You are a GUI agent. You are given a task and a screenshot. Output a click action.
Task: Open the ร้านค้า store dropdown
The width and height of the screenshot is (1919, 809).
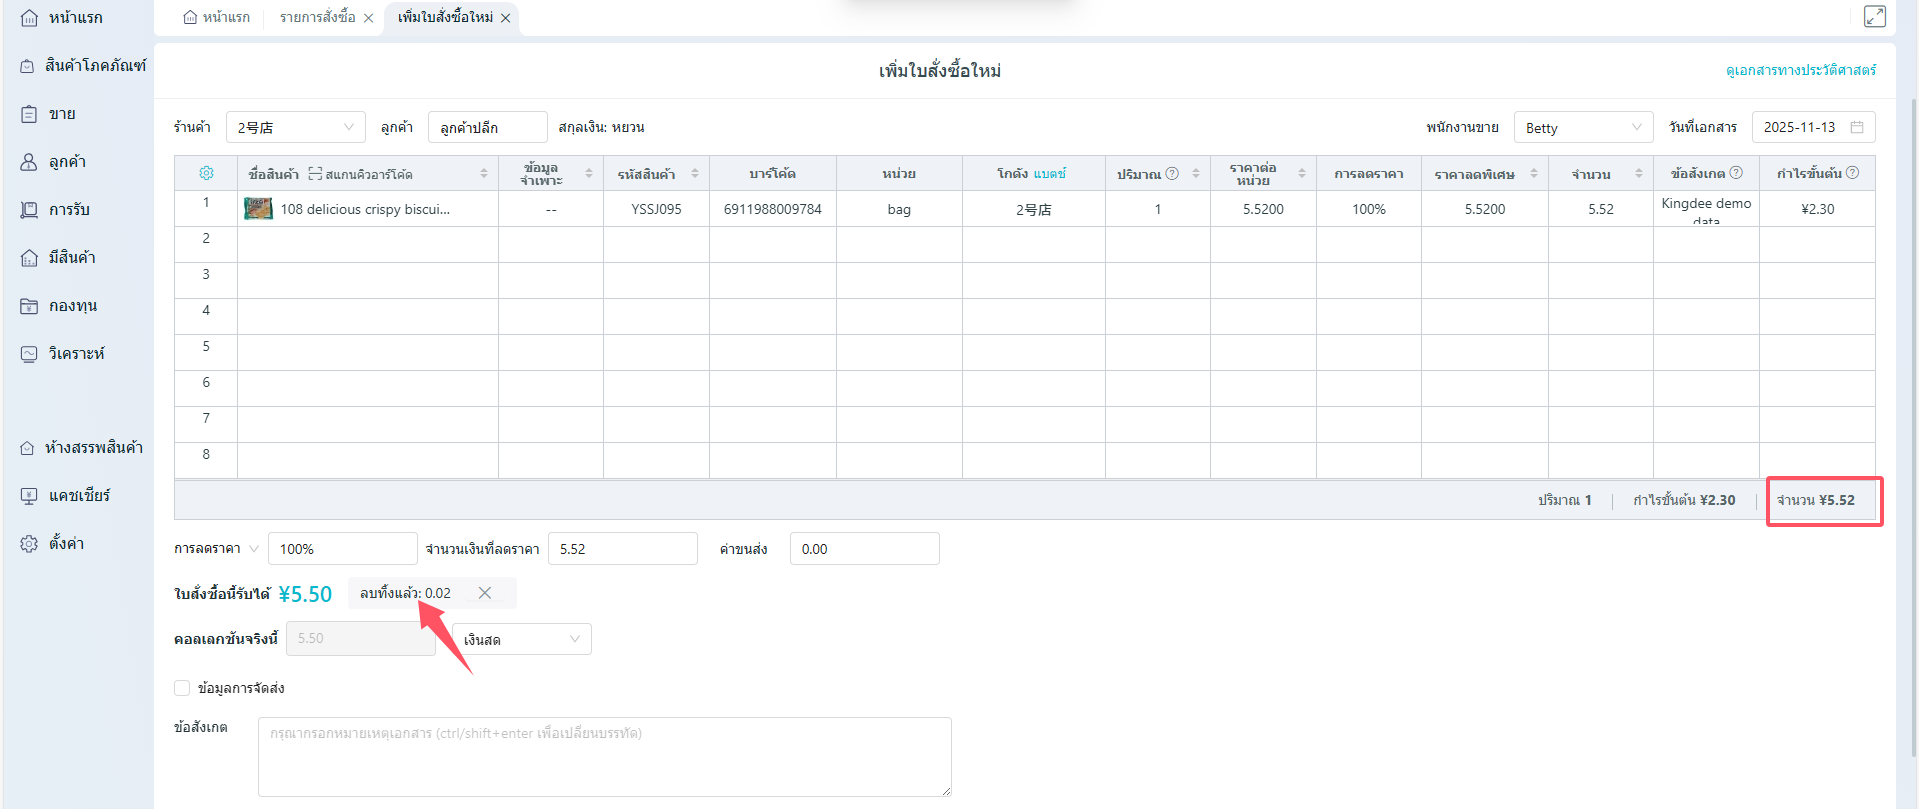click(x=295, y=127)
